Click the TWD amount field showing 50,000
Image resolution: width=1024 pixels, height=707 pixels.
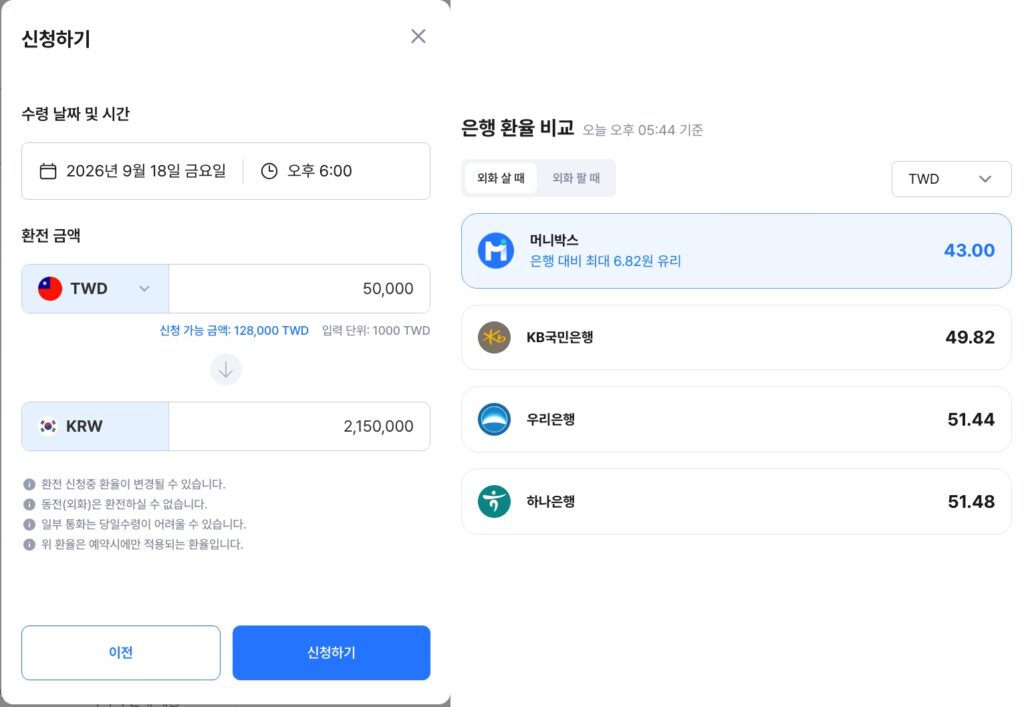point(299,289)
